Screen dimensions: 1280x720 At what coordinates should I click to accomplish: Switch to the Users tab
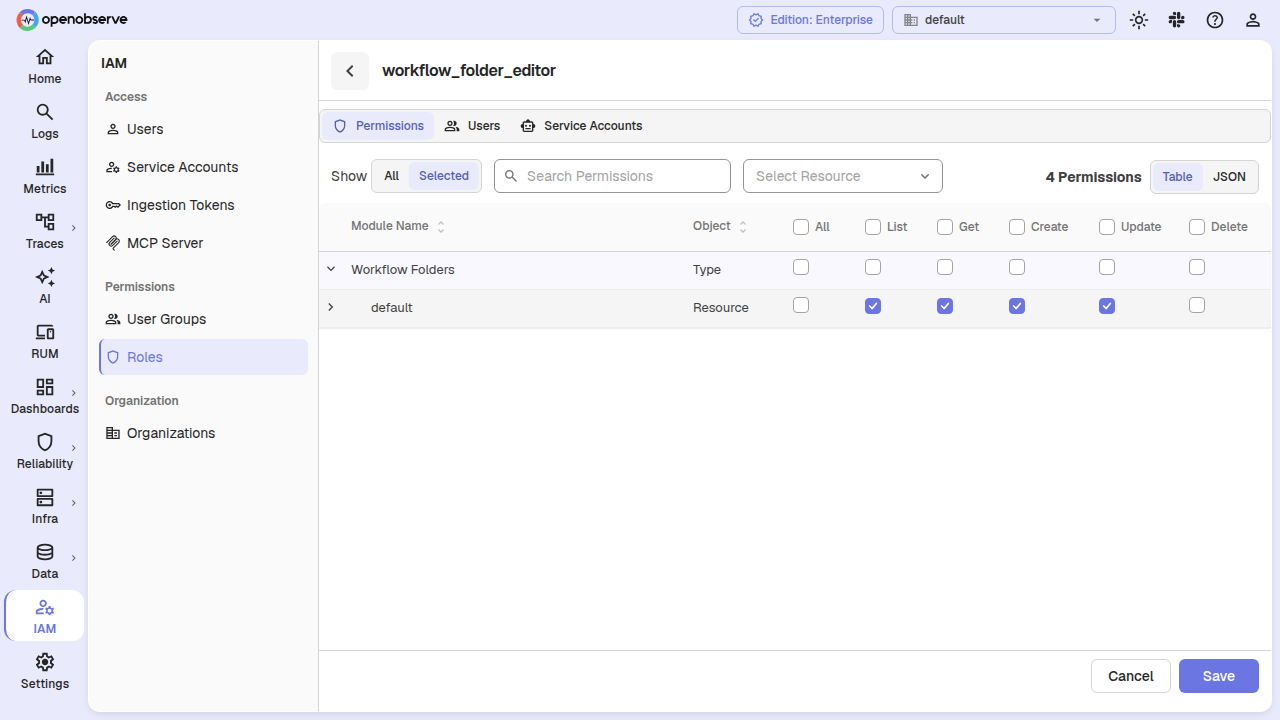(472, 126)
